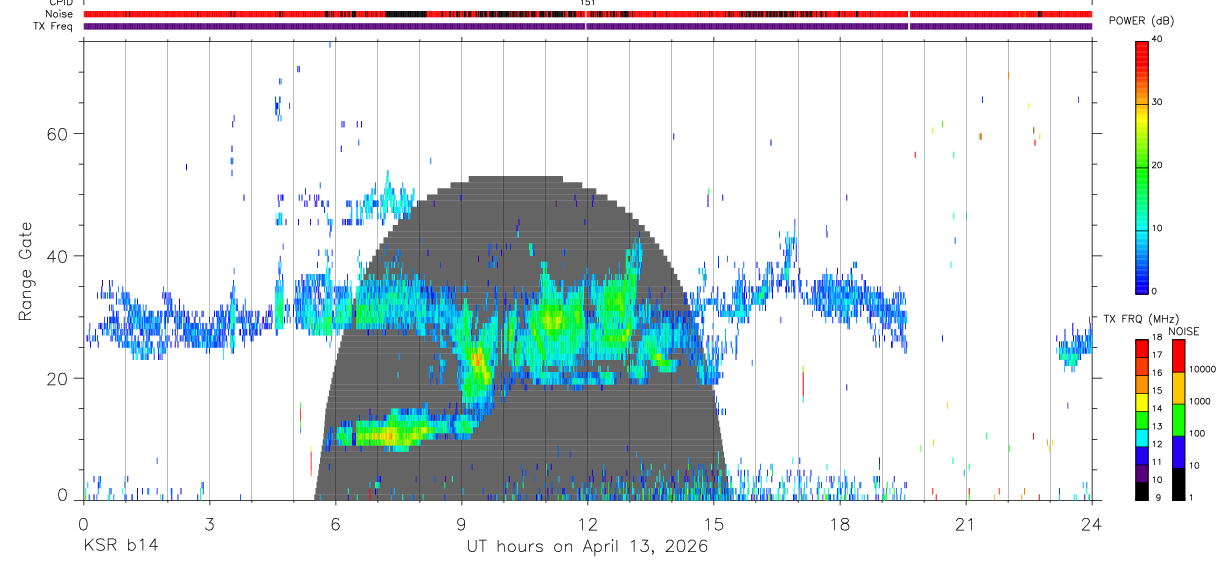1228x567 pixels.
Task: Click the 10000 label on the noise legend
Action: coord(1202,369)
